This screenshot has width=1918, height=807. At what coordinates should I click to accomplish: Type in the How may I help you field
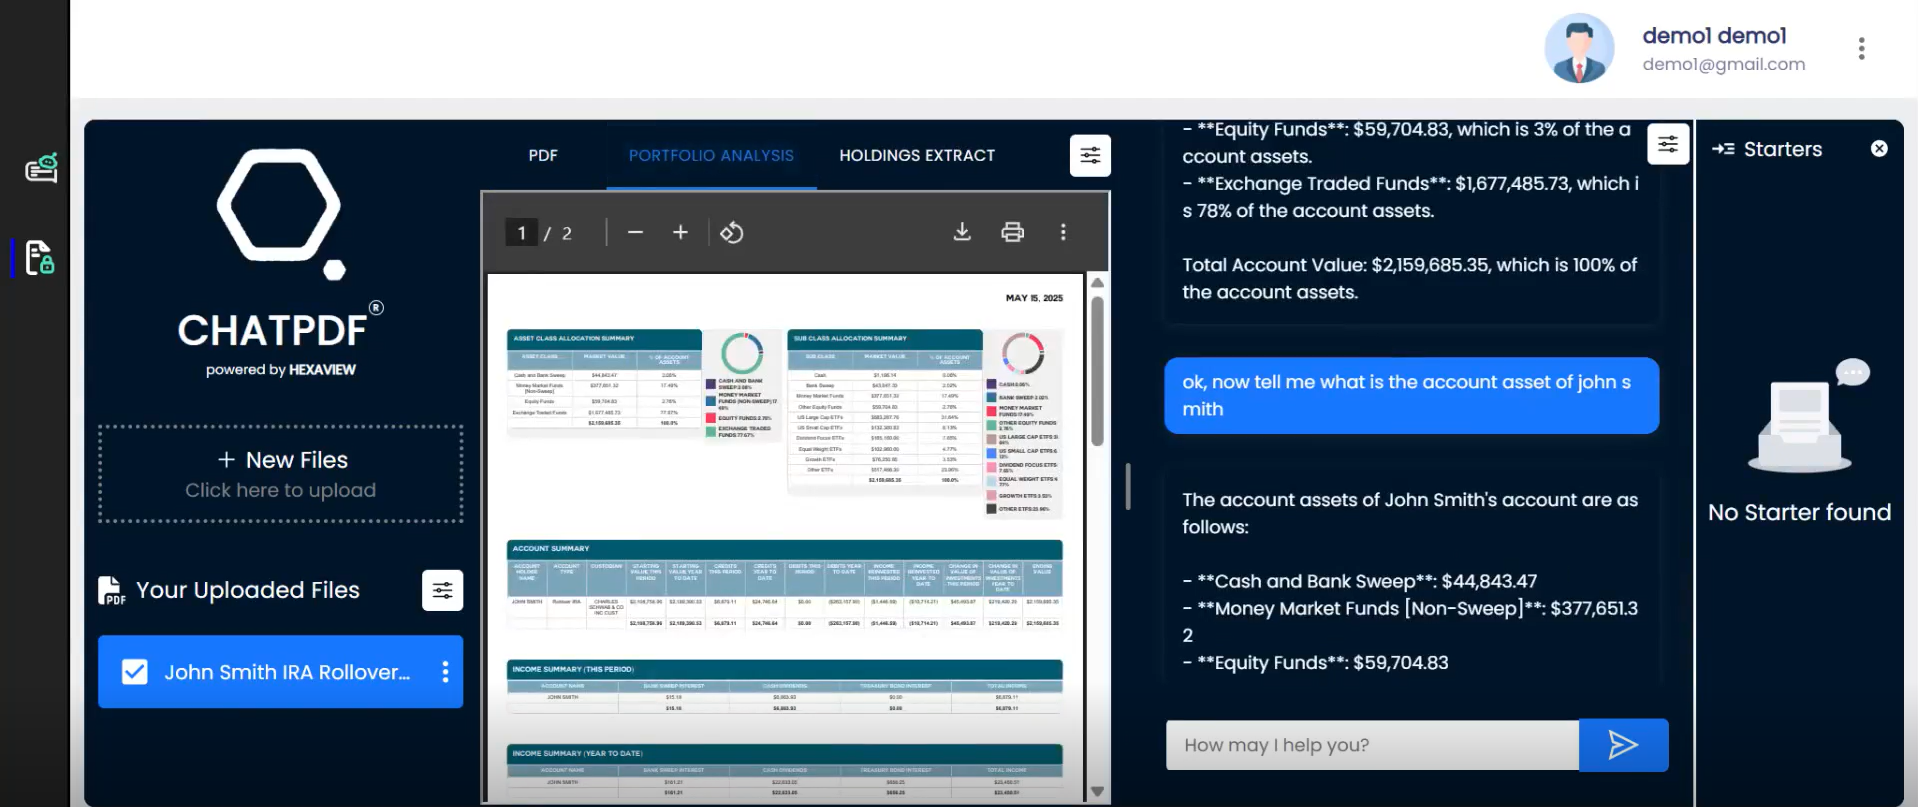click(x=1371, y=745)
